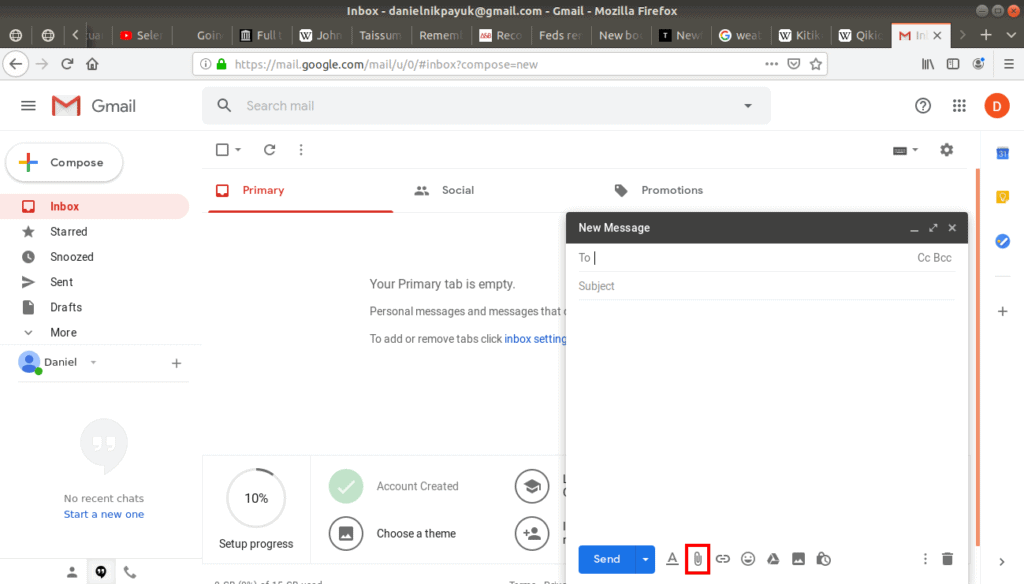
Task: Open more options in compose toolbar
Action: pos(925,559)
